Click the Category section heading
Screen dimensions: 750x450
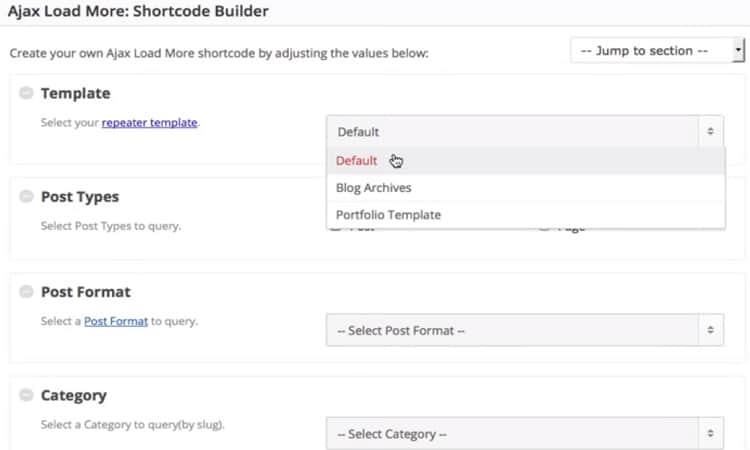tap(74, 395)
